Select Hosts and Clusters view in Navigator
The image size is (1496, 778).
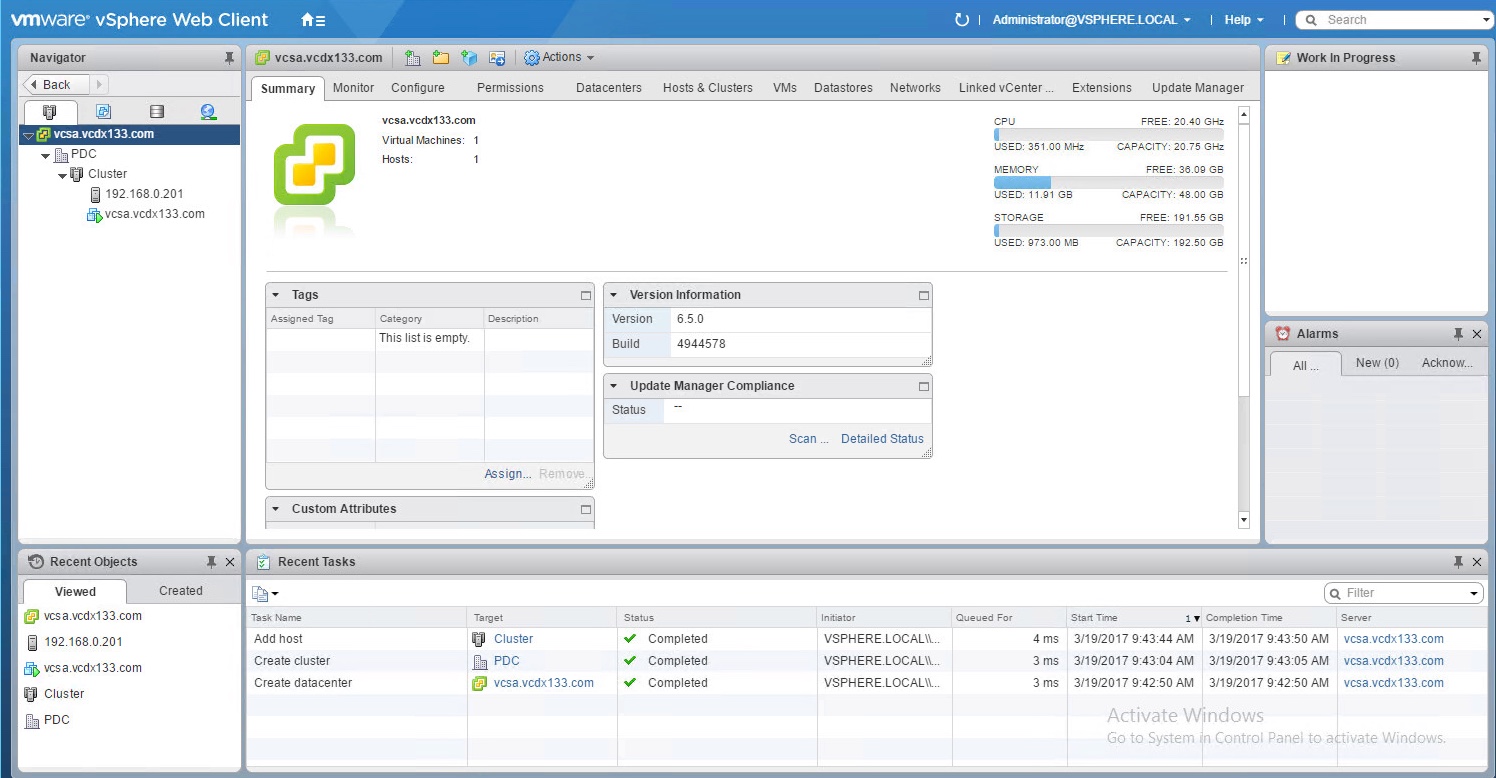click(x=49, y=112)
